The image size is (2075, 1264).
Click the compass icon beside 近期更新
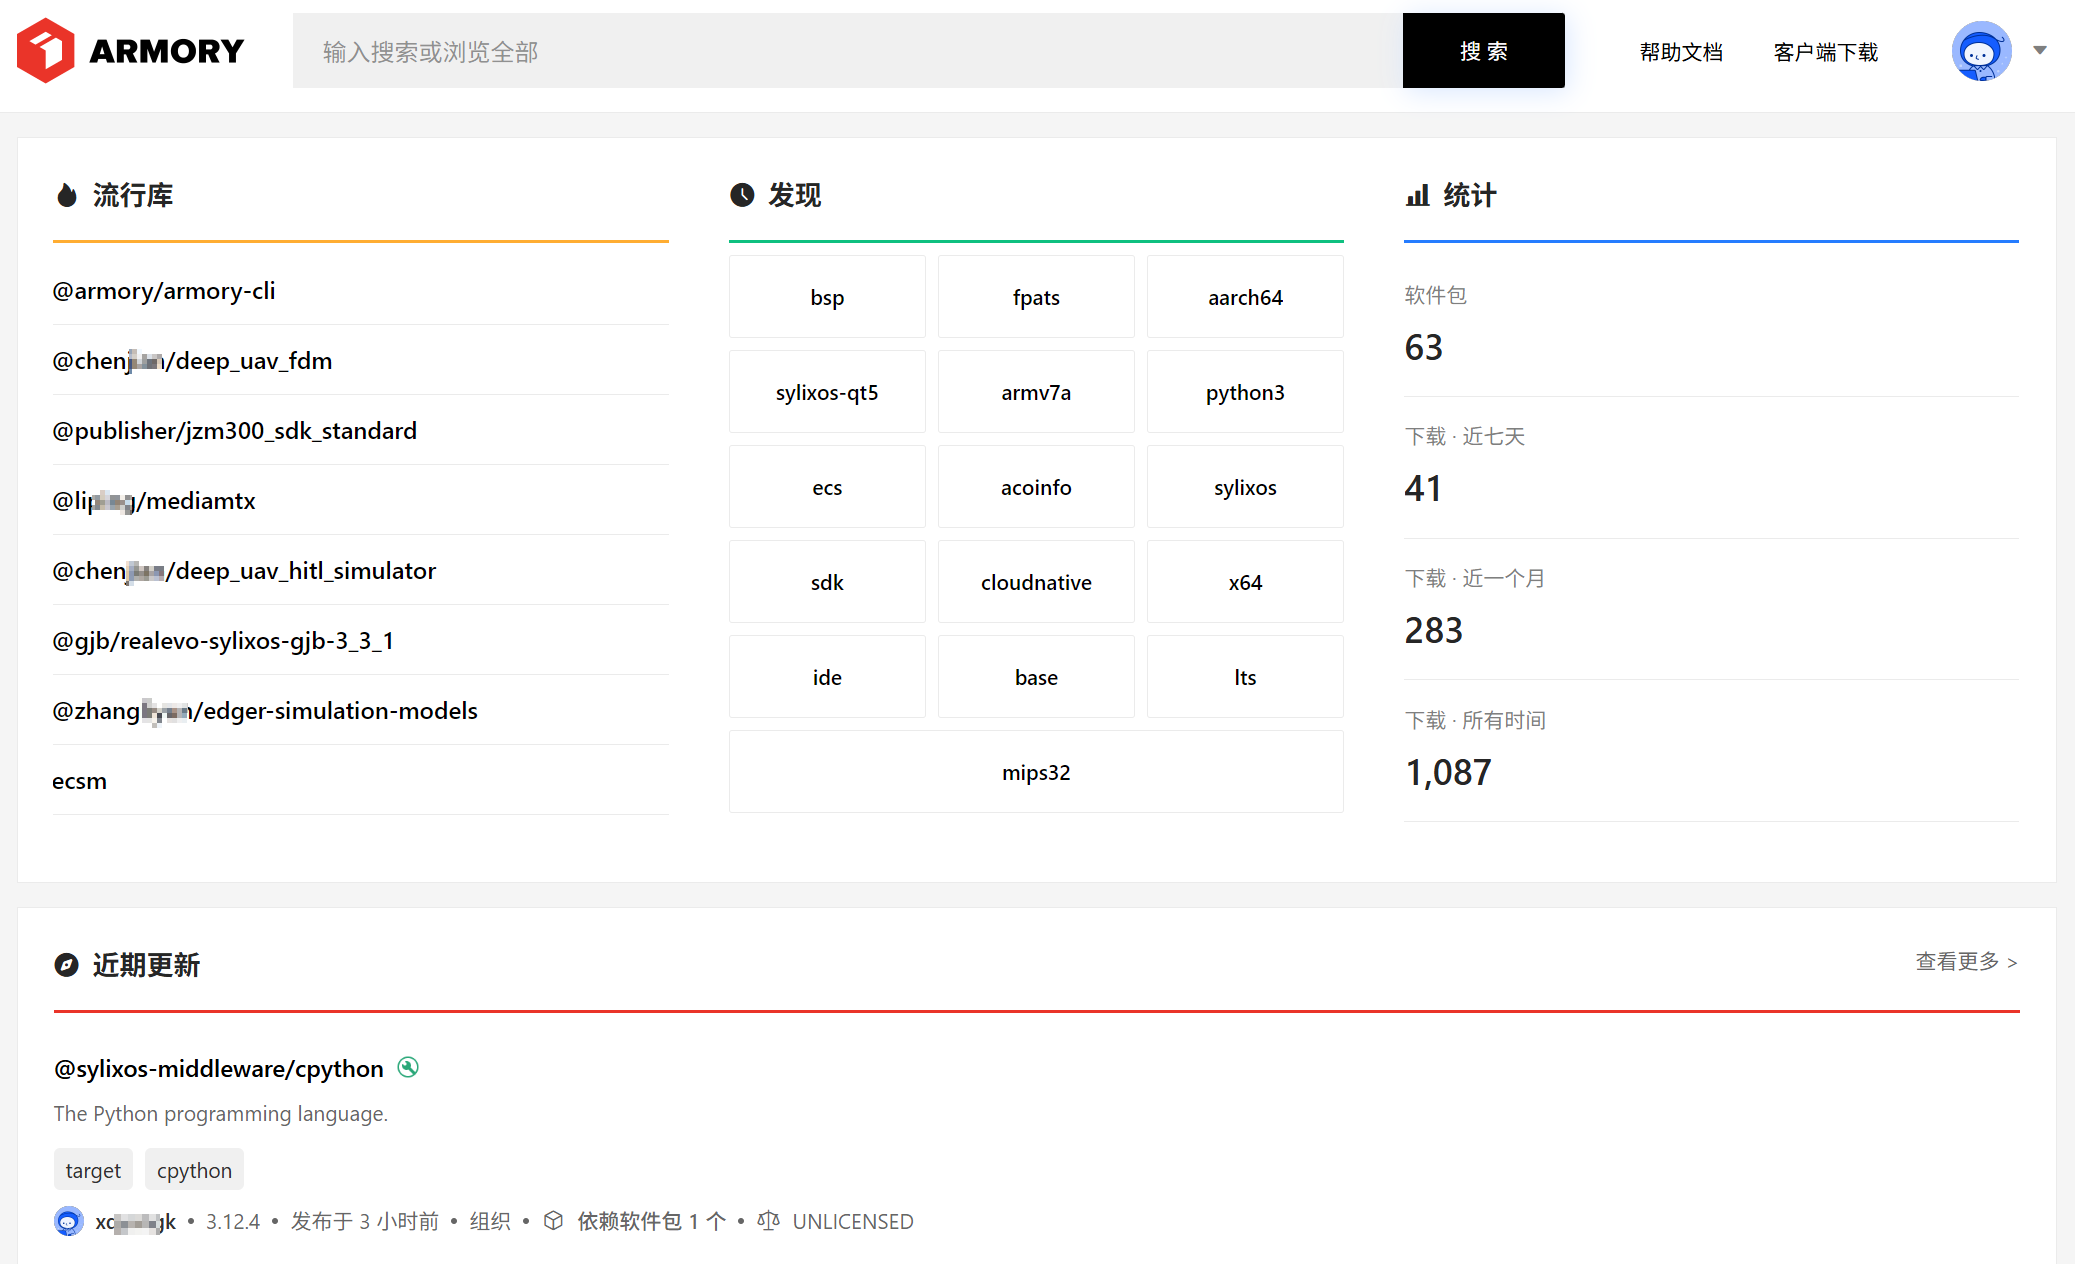click(x=66, y=965)
